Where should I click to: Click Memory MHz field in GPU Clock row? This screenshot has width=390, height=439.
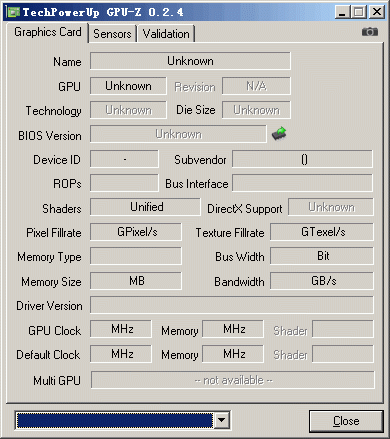click(233, 329)
